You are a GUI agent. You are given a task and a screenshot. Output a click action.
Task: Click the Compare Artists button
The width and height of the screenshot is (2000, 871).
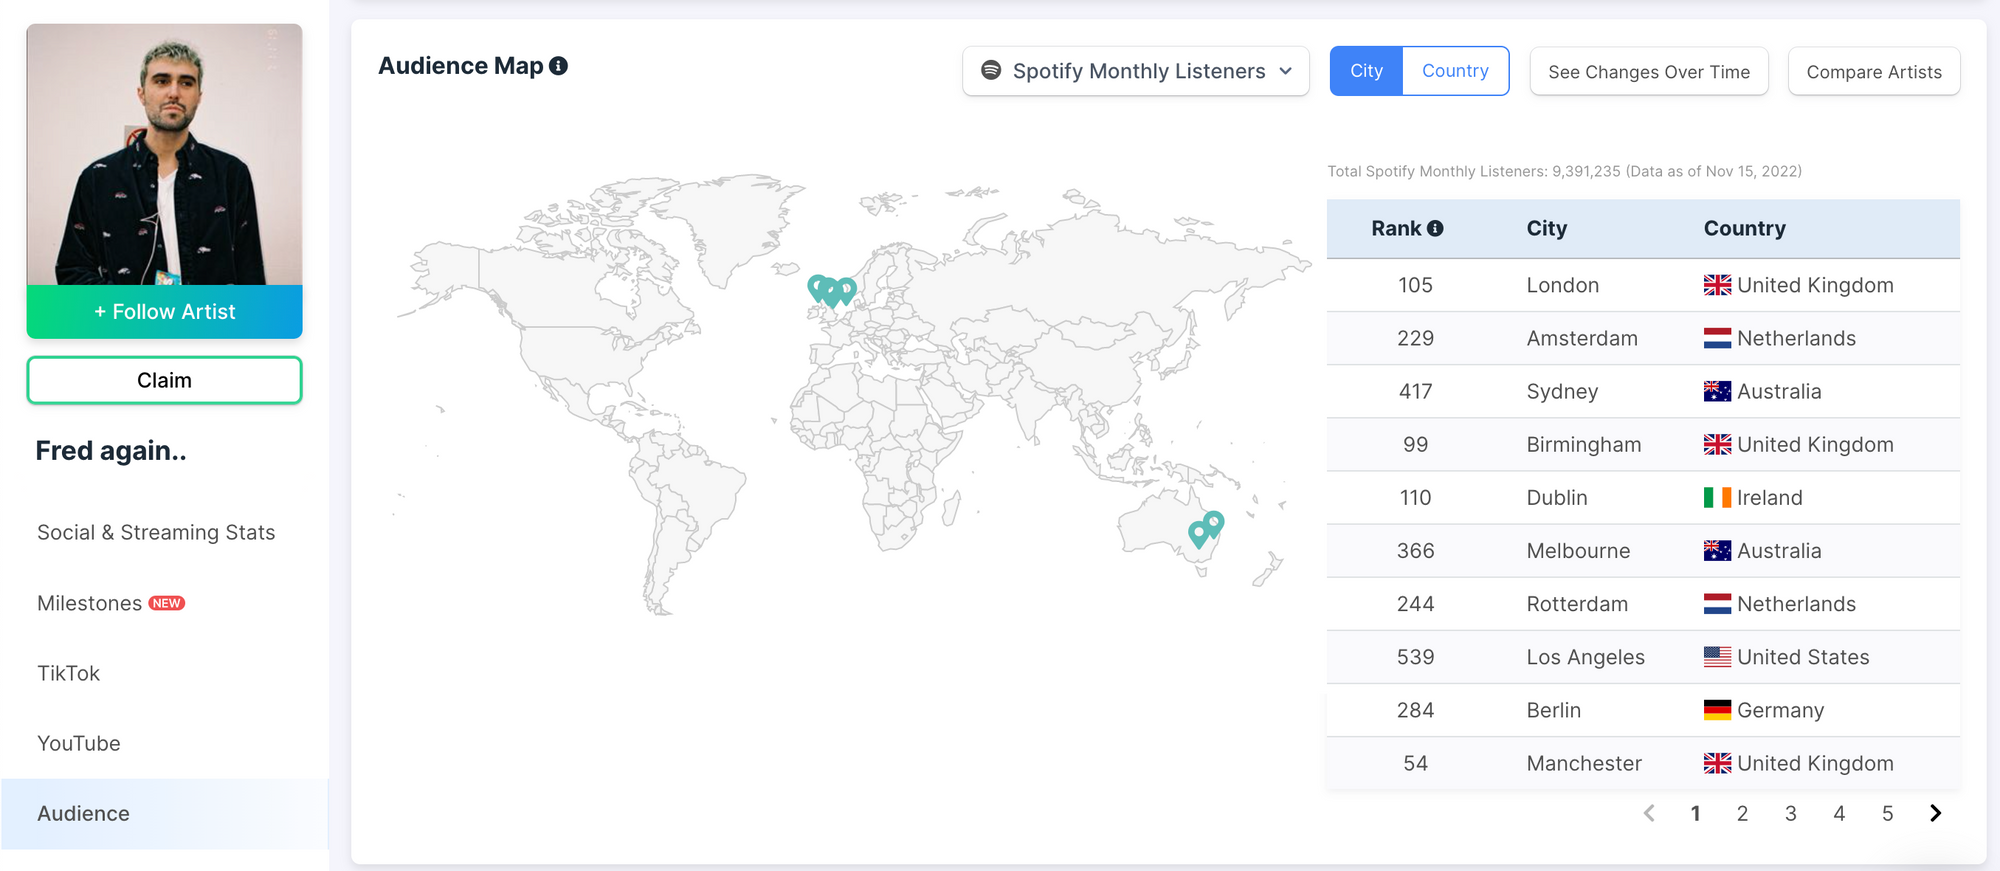coord(1873,72)
